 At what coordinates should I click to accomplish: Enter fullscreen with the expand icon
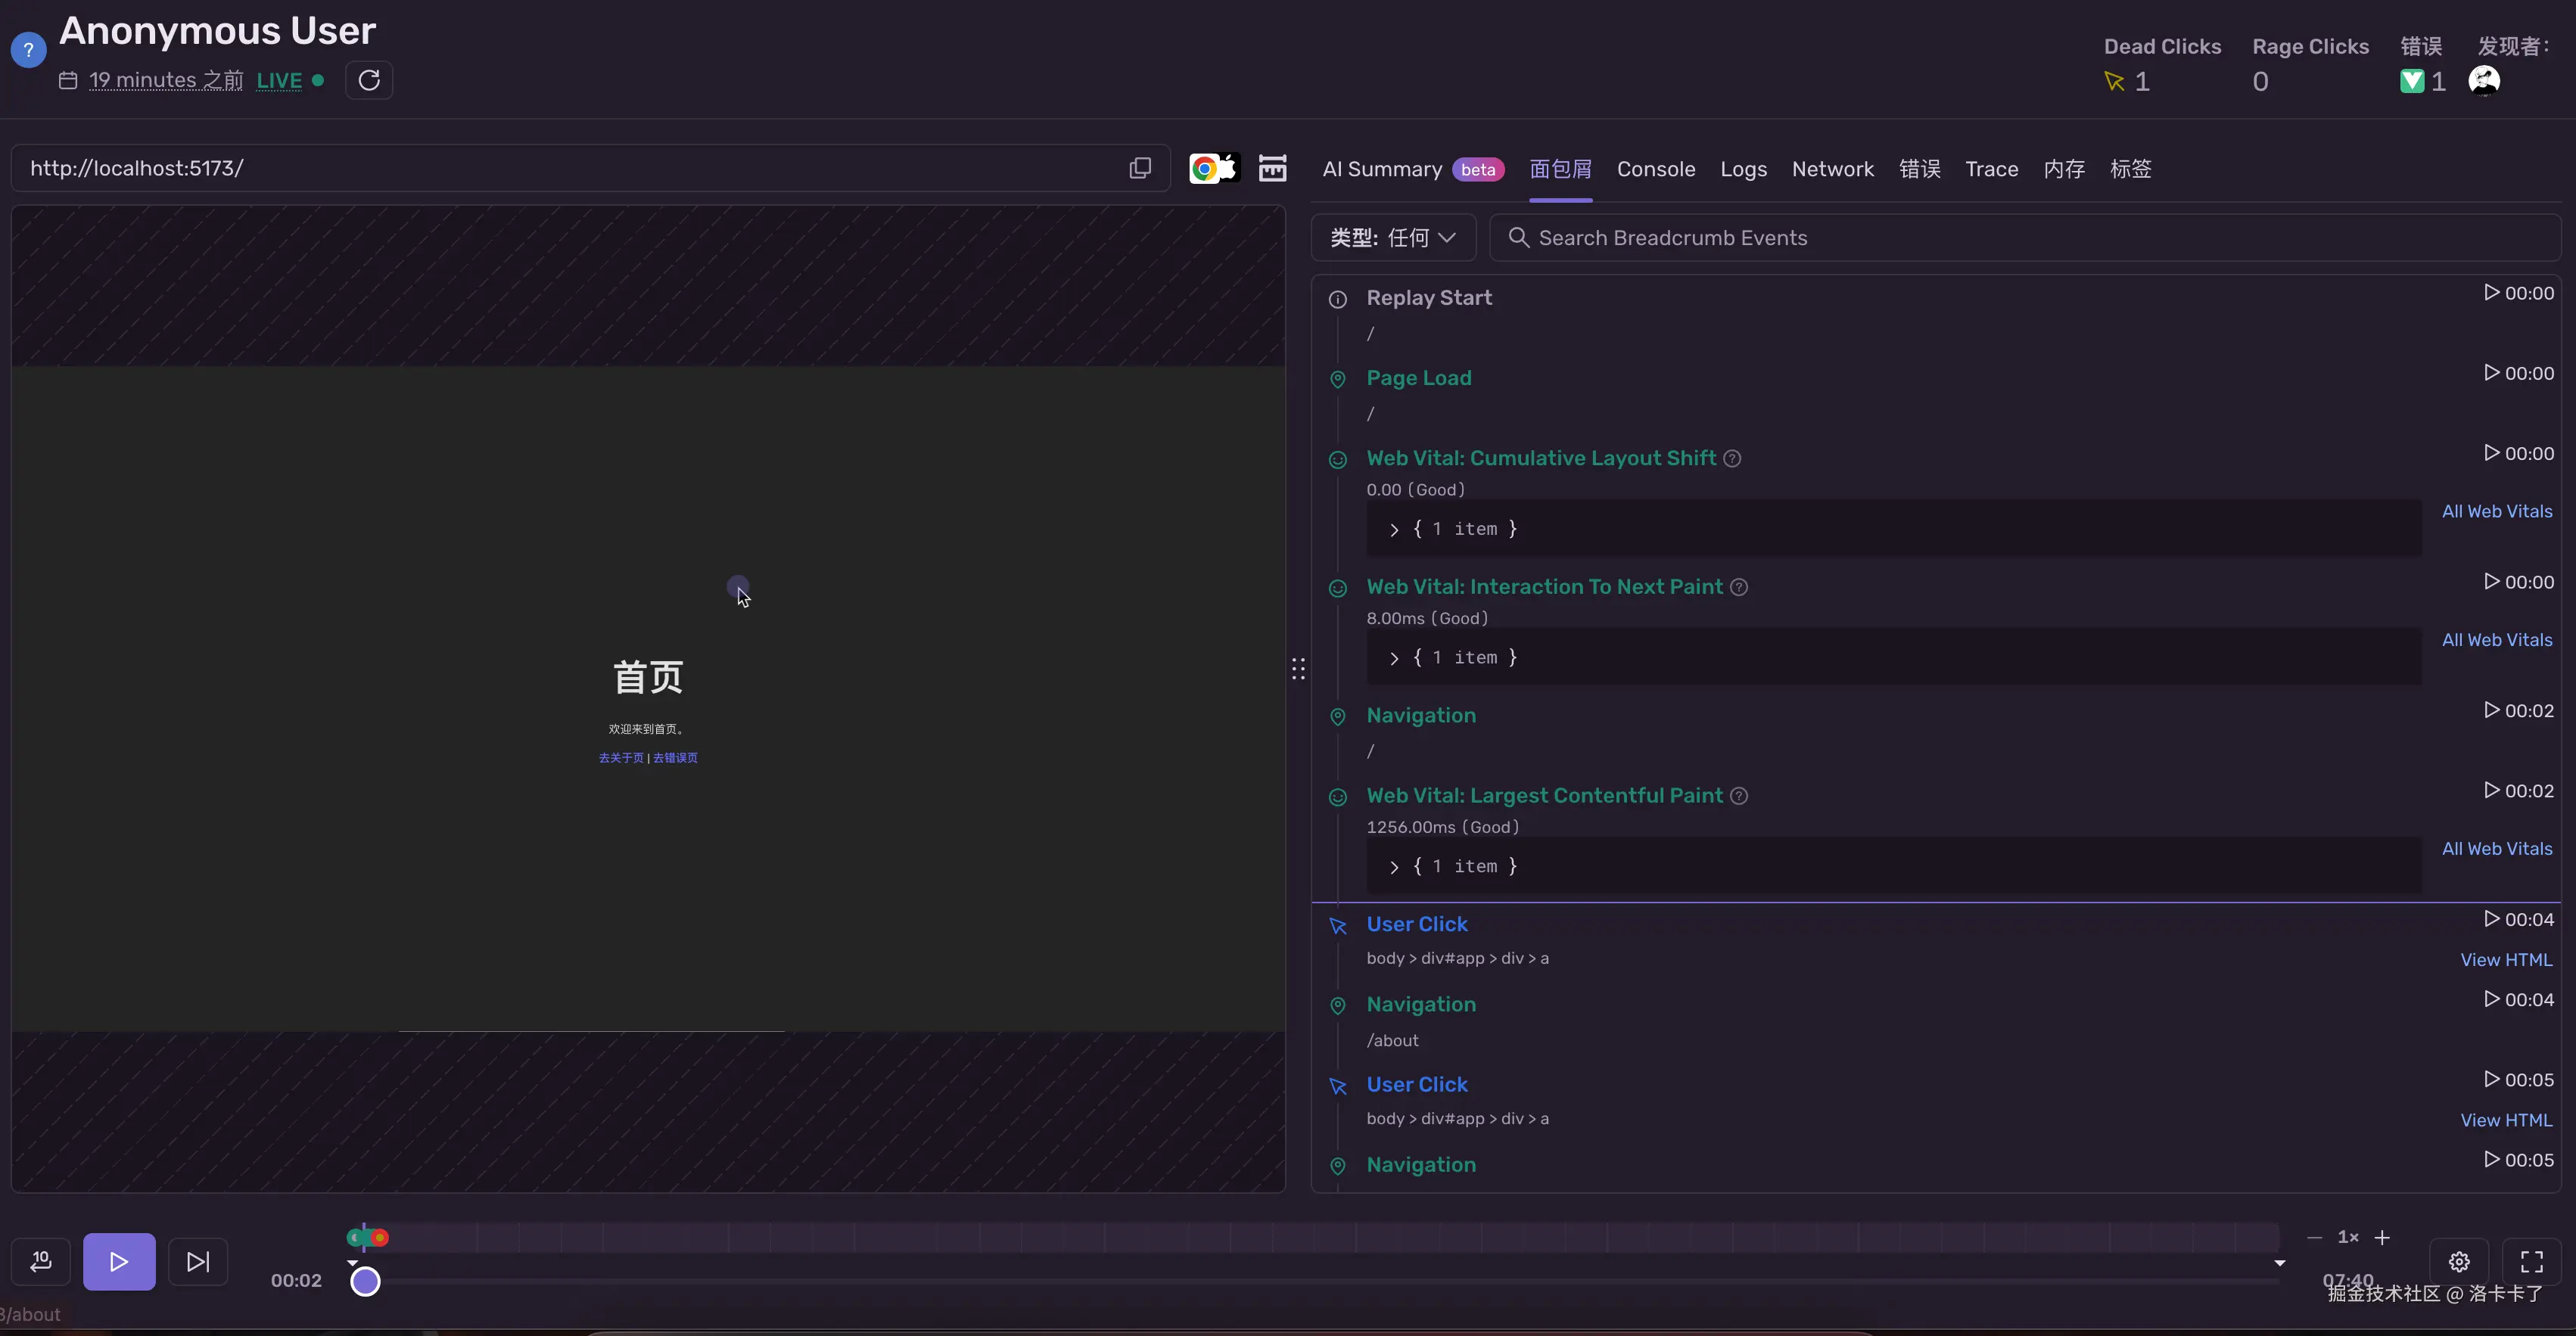(x=2531, y=1261)
